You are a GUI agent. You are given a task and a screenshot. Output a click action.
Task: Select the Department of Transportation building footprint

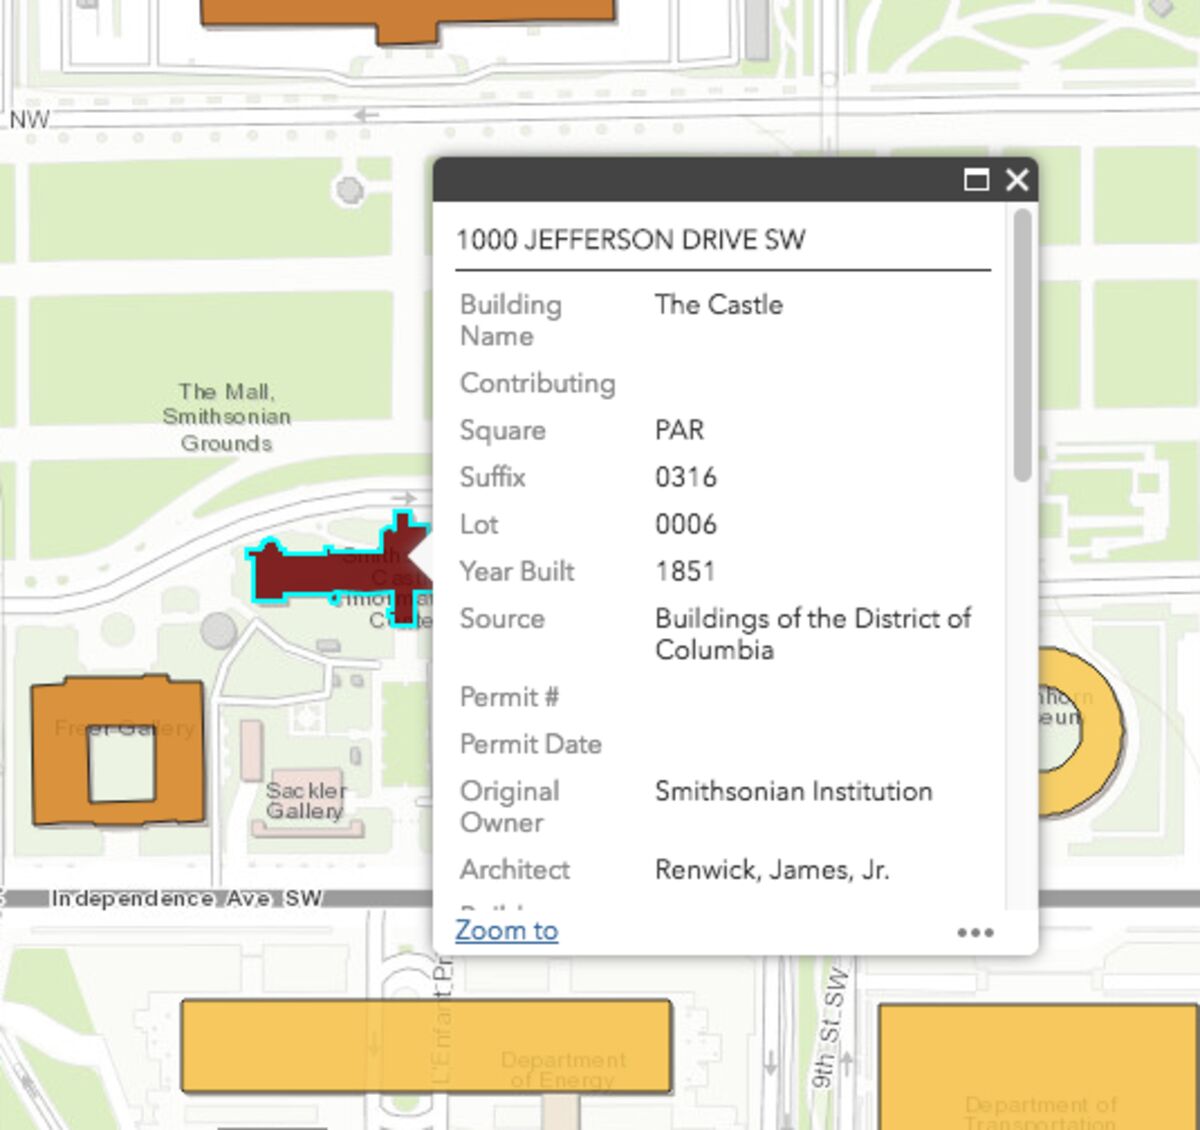(x=1039, y=1066)
